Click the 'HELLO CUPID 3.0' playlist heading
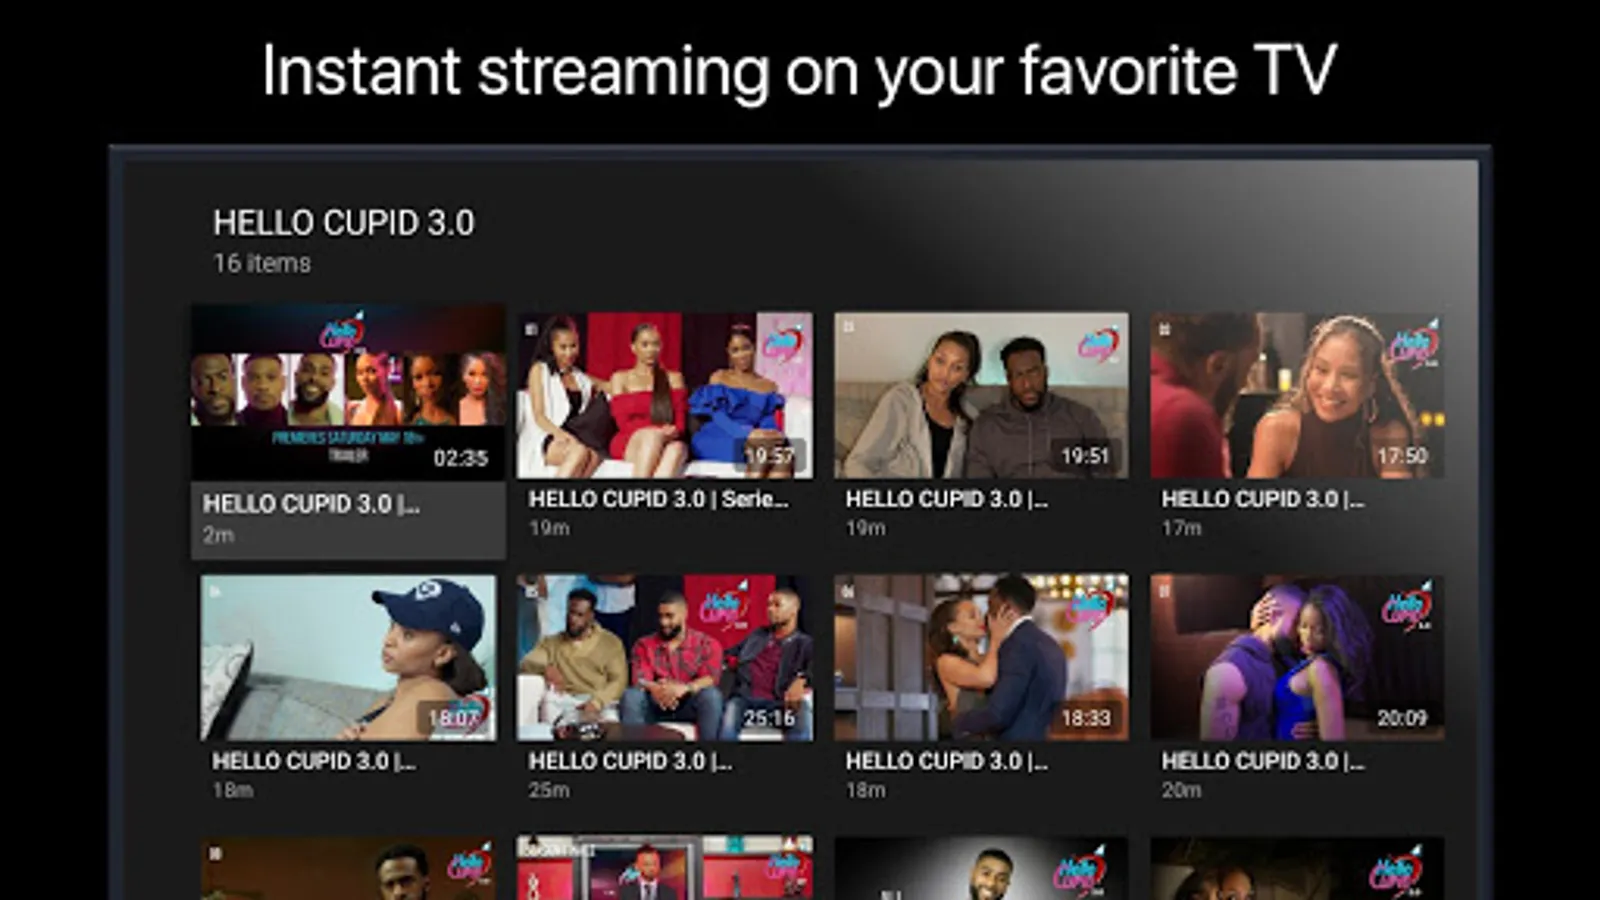This screenshot has height=900, width=1600. click(344, 223)
